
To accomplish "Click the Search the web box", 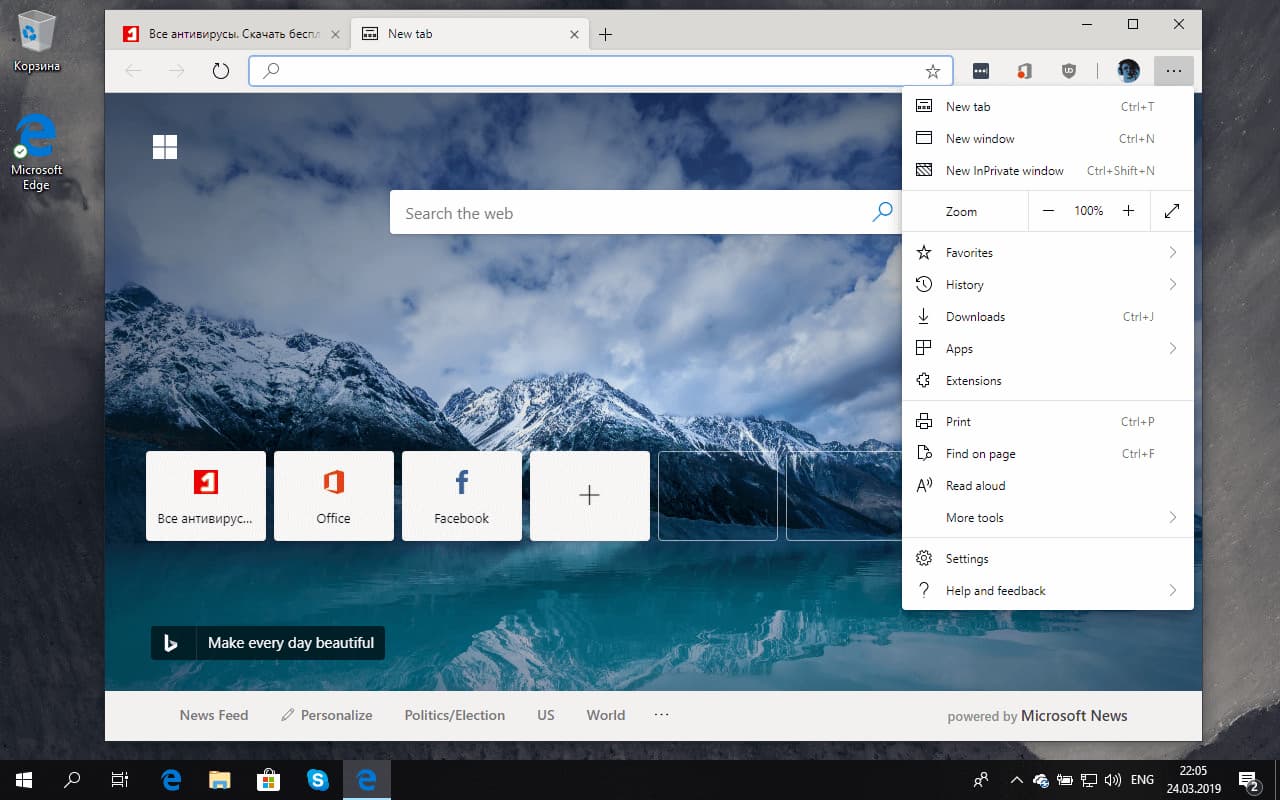I will coord(646,212).
